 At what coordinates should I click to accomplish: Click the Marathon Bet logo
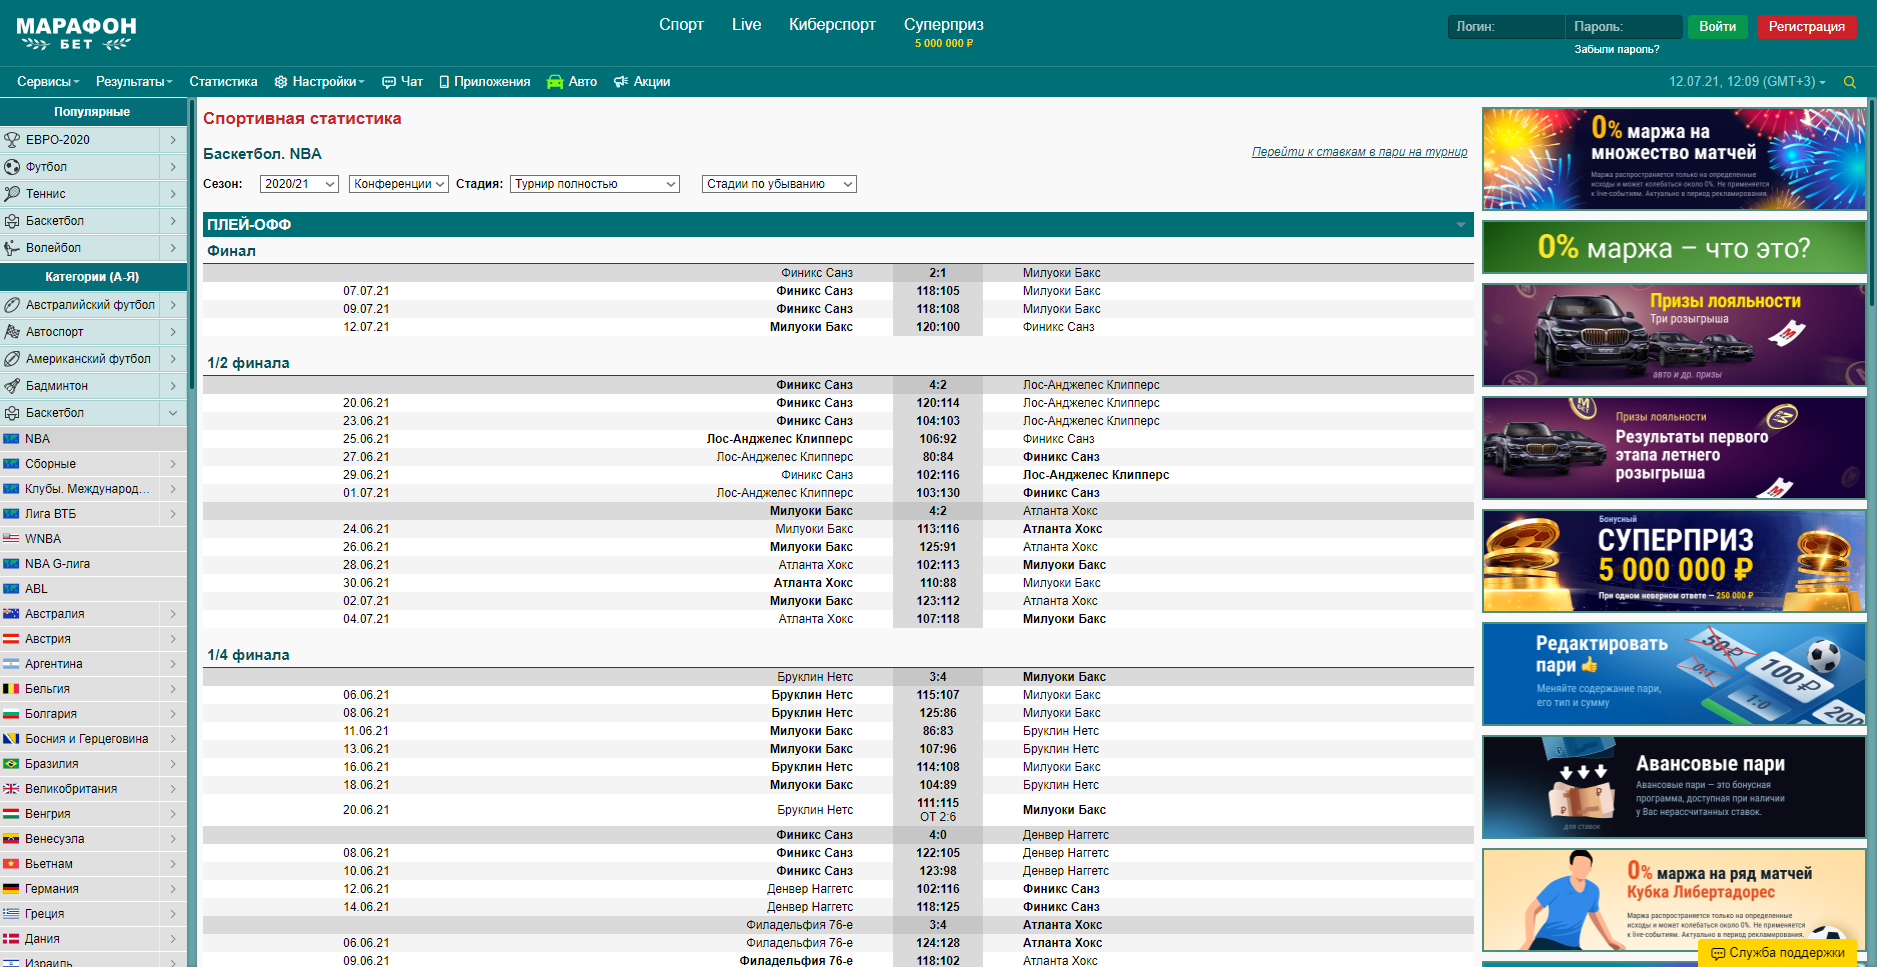76,33
